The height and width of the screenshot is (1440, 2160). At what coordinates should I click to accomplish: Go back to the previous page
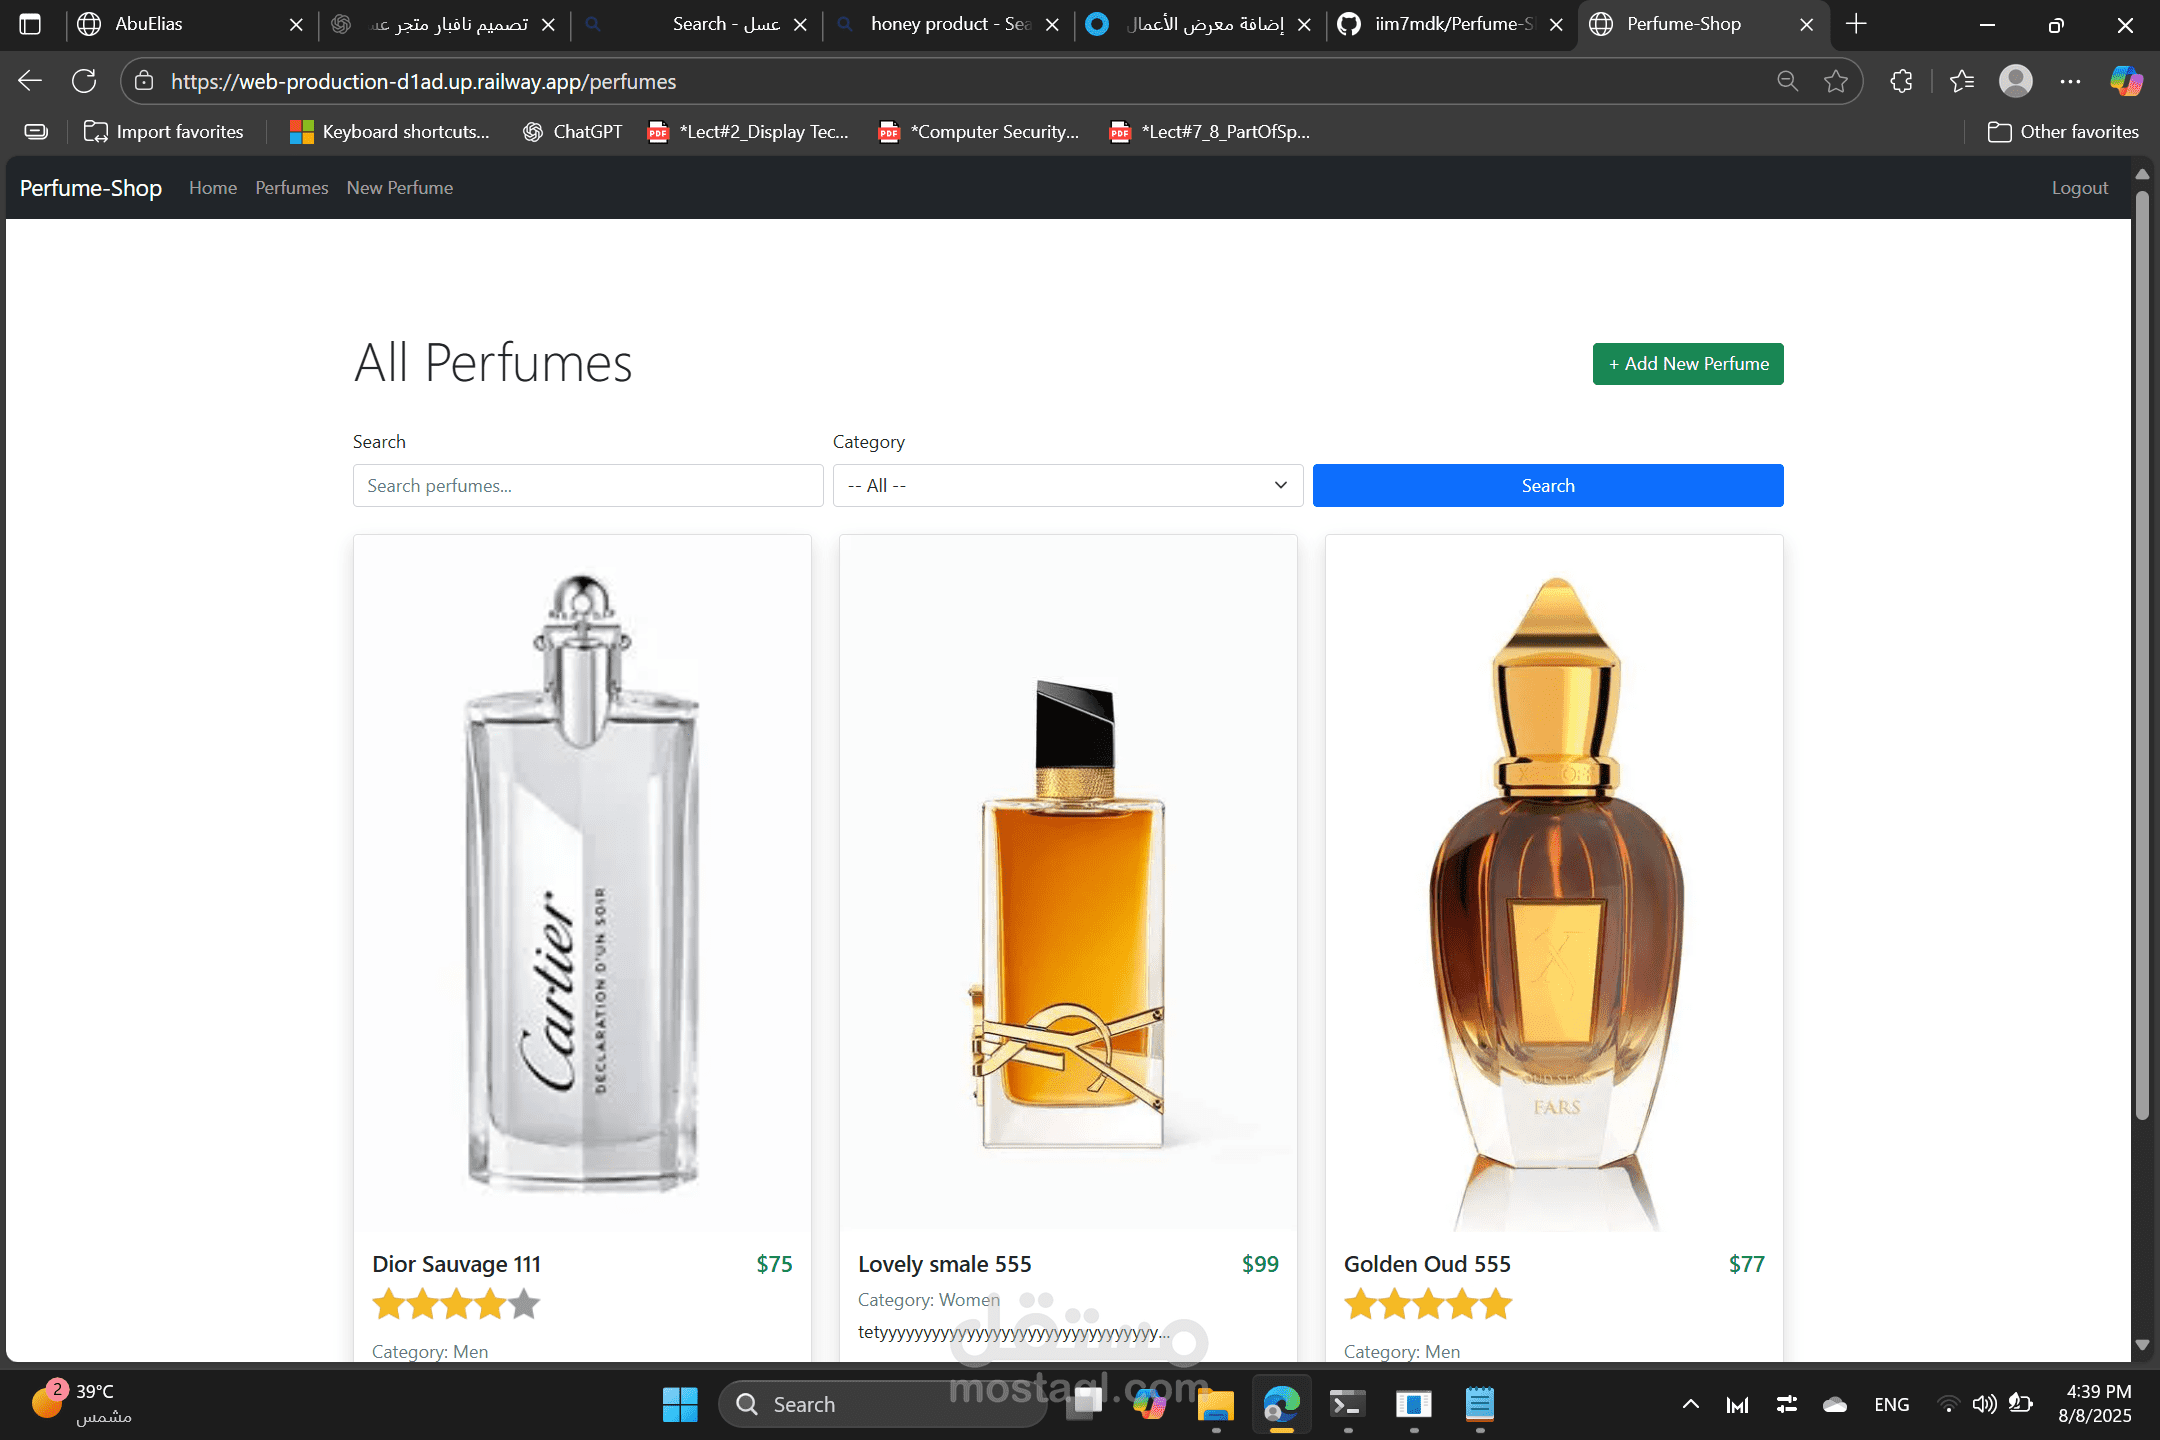30,81
